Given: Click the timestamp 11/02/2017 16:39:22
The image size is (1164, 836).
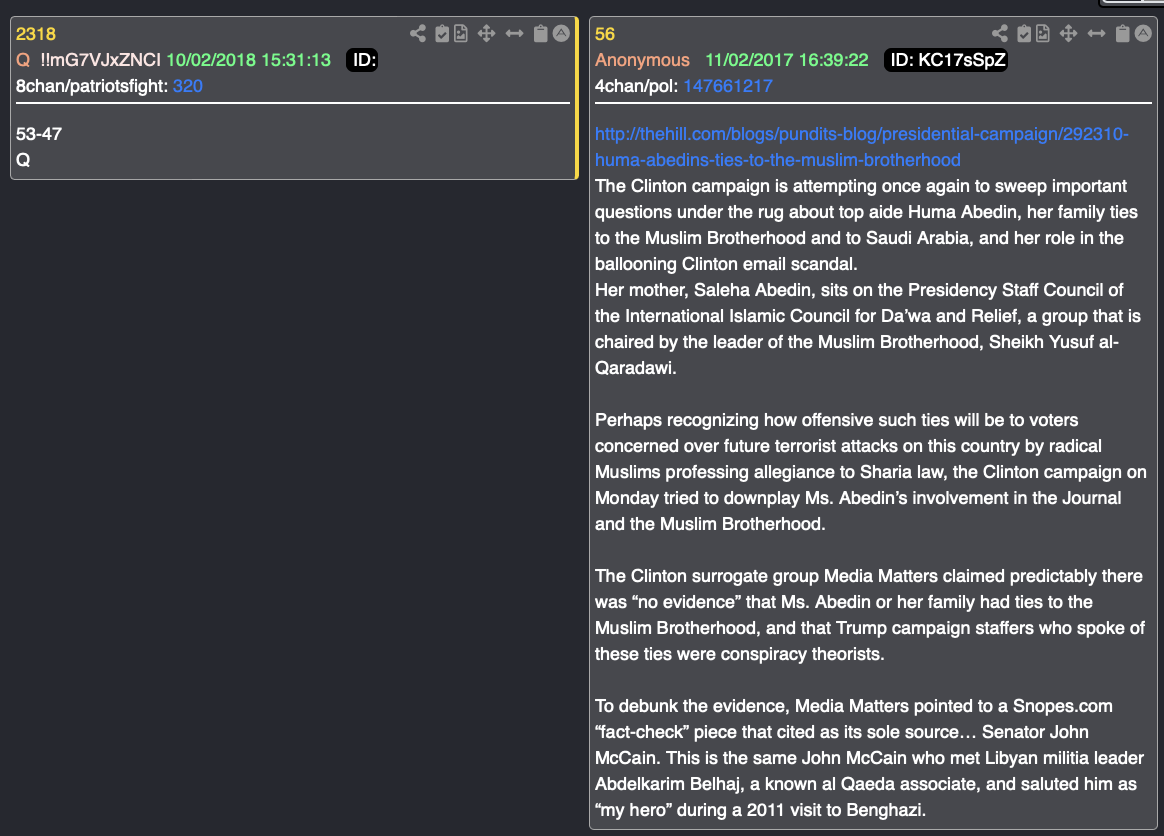Looking at the screenshot, I should point(787,60).
